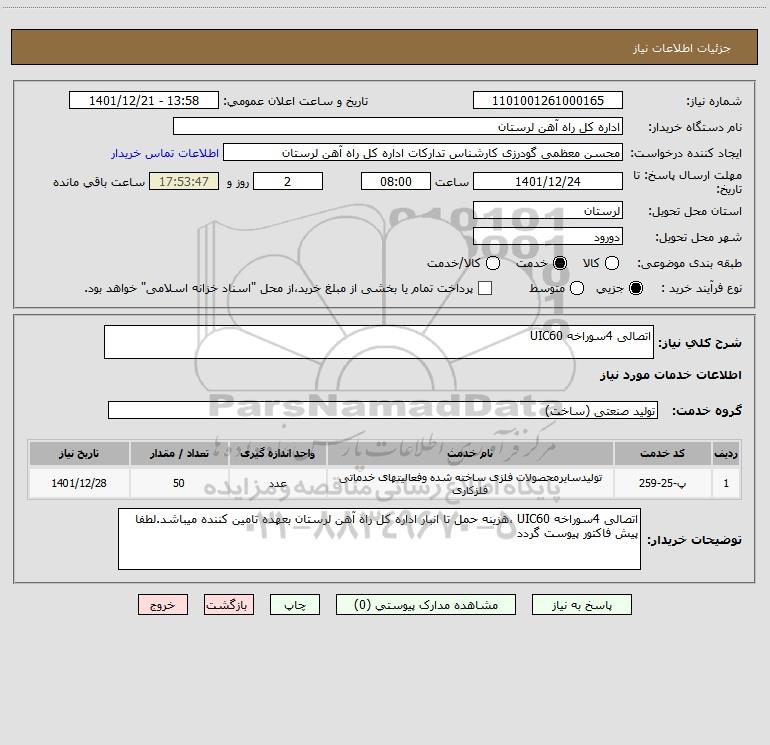The image size is (770, 745).
Task: Toggle the Islamic treasury bonds payment checkbox
Action: tap(485, 288)
